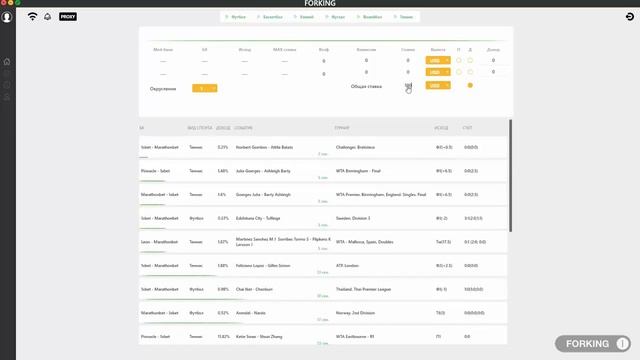The image size is (640, 360).
Task: Click WTA Birmingham - Final tournament
Action: coord(358,171)
